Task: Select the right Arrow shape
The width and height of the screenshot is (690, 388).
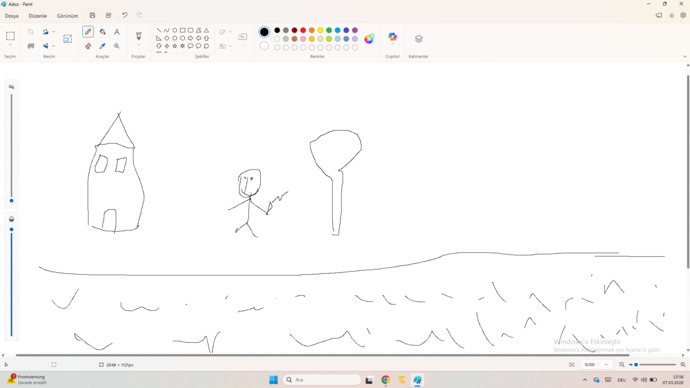Action: (191, 38)
